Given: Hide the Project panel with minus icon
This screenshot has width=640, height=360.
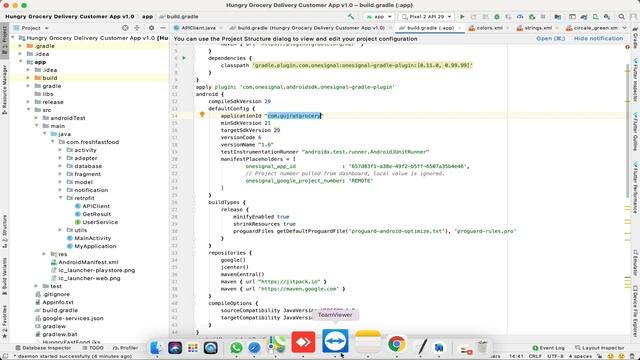Looking at the screenshot, I should point(163,28).
